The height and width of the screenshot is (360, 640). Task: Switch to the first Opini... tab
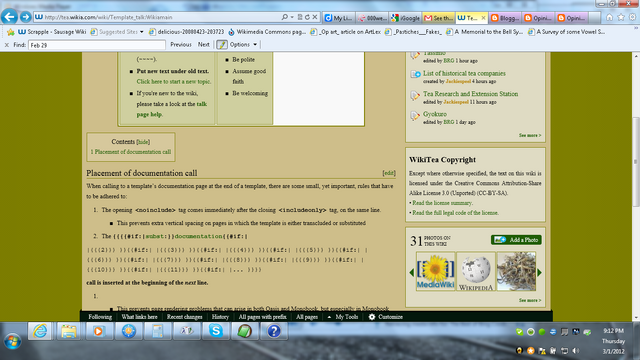pyautogui.click(x=539, y=18)
